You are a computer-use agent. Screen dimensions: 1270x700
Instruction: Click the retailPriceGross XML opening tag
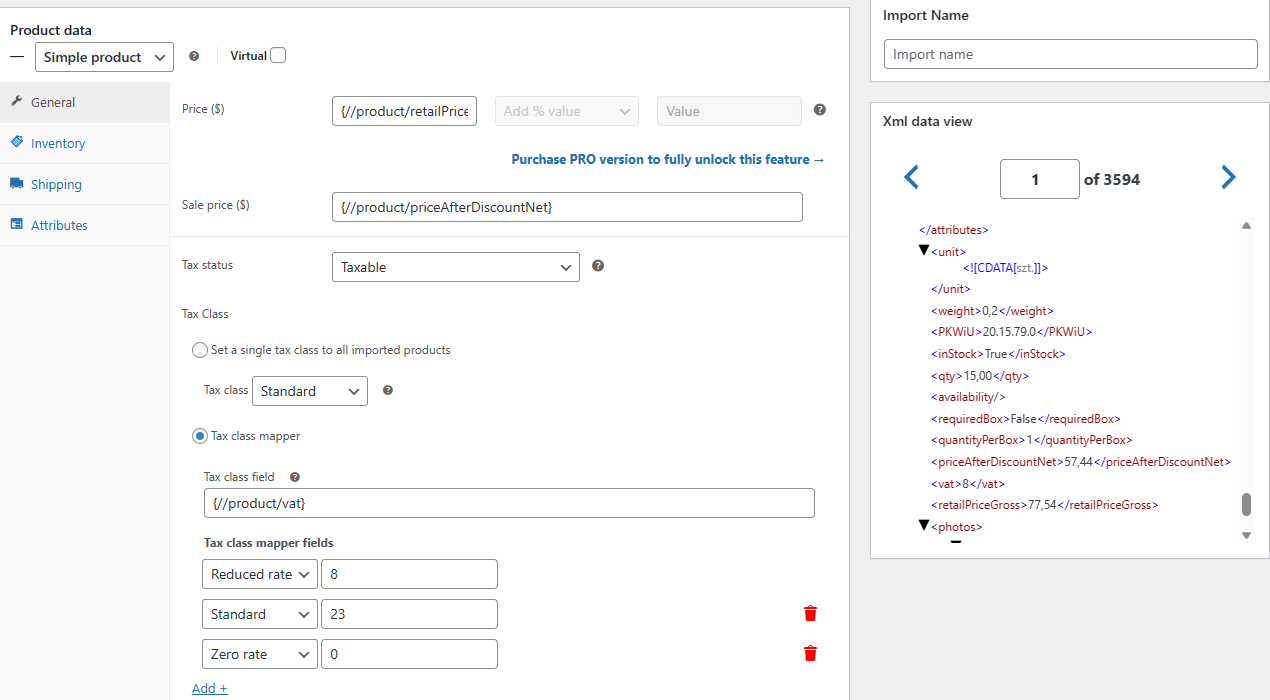[979, 505]
